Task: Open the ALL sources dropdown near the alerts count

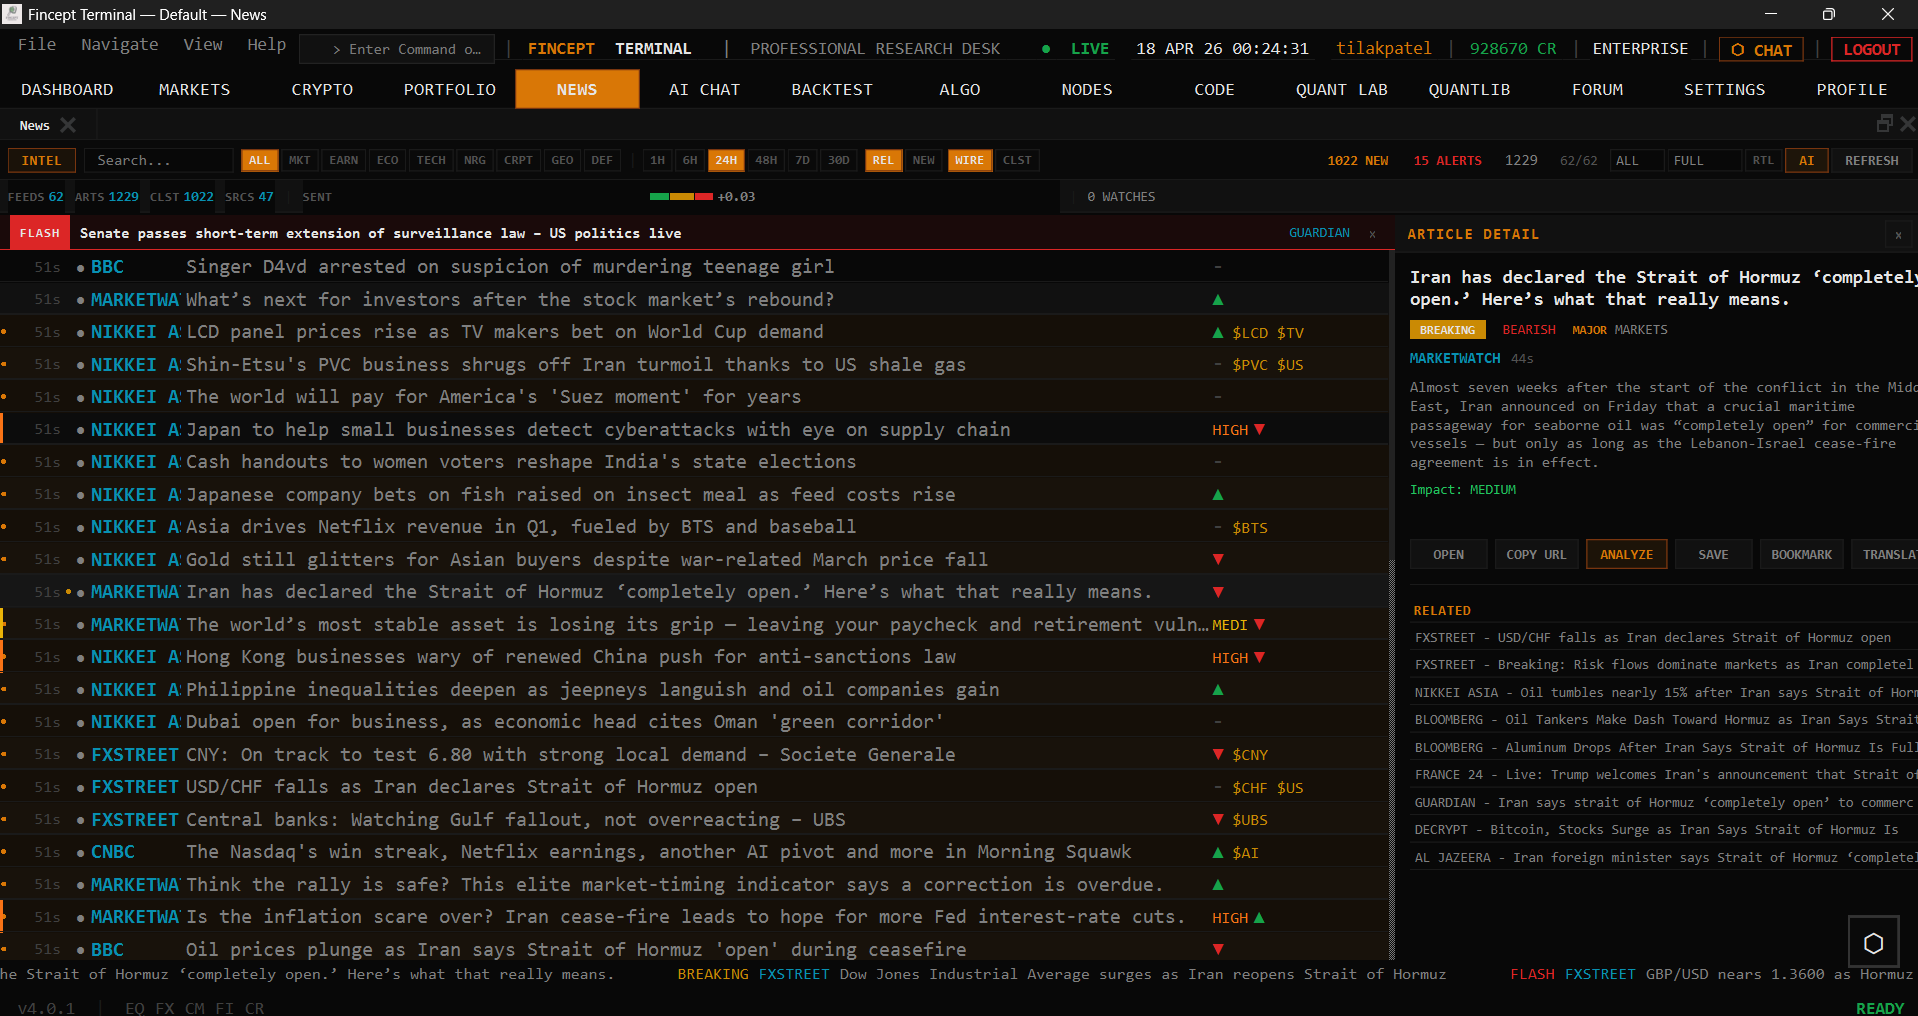Action: click(1636, 160)
